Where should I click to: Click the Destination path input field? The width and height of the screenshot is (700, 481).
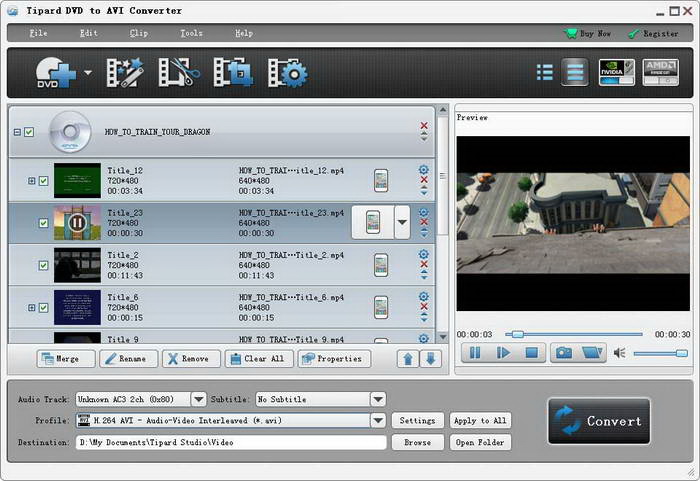pos(230,442)
